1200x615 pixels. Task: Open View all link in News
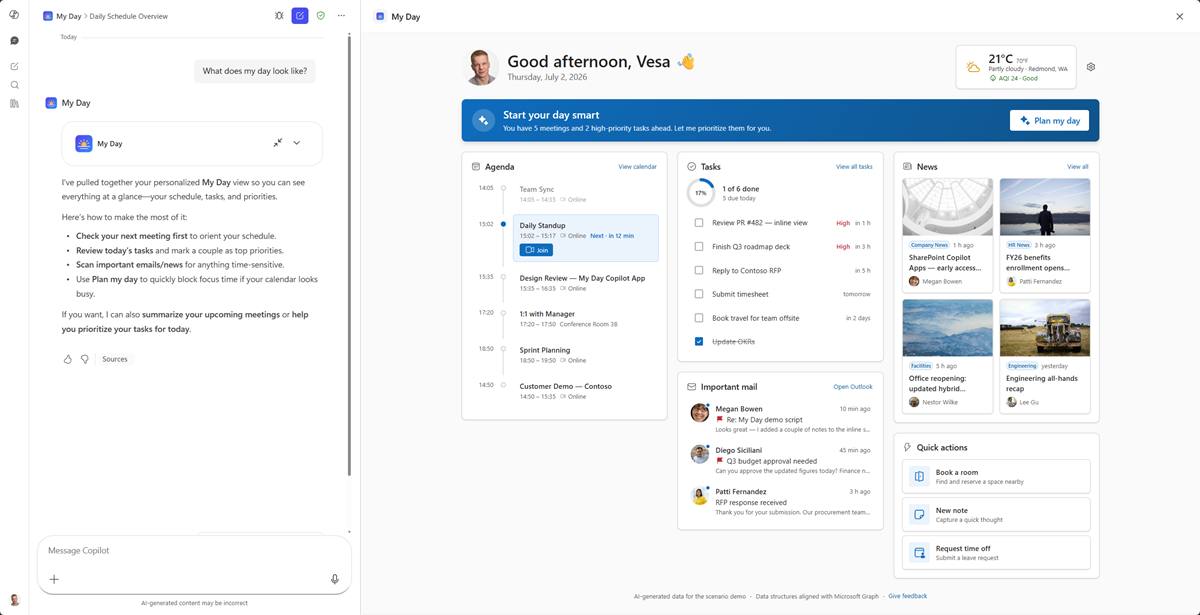[1077, 167]
